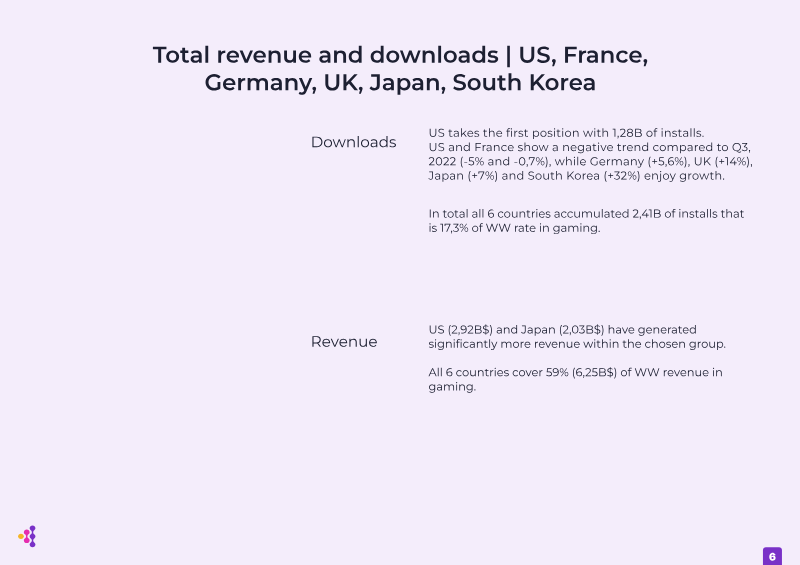Click the 'US (2,92B$)' revenue figure
This screenshot has width=800, height=565.
click(x=461, y=329)
